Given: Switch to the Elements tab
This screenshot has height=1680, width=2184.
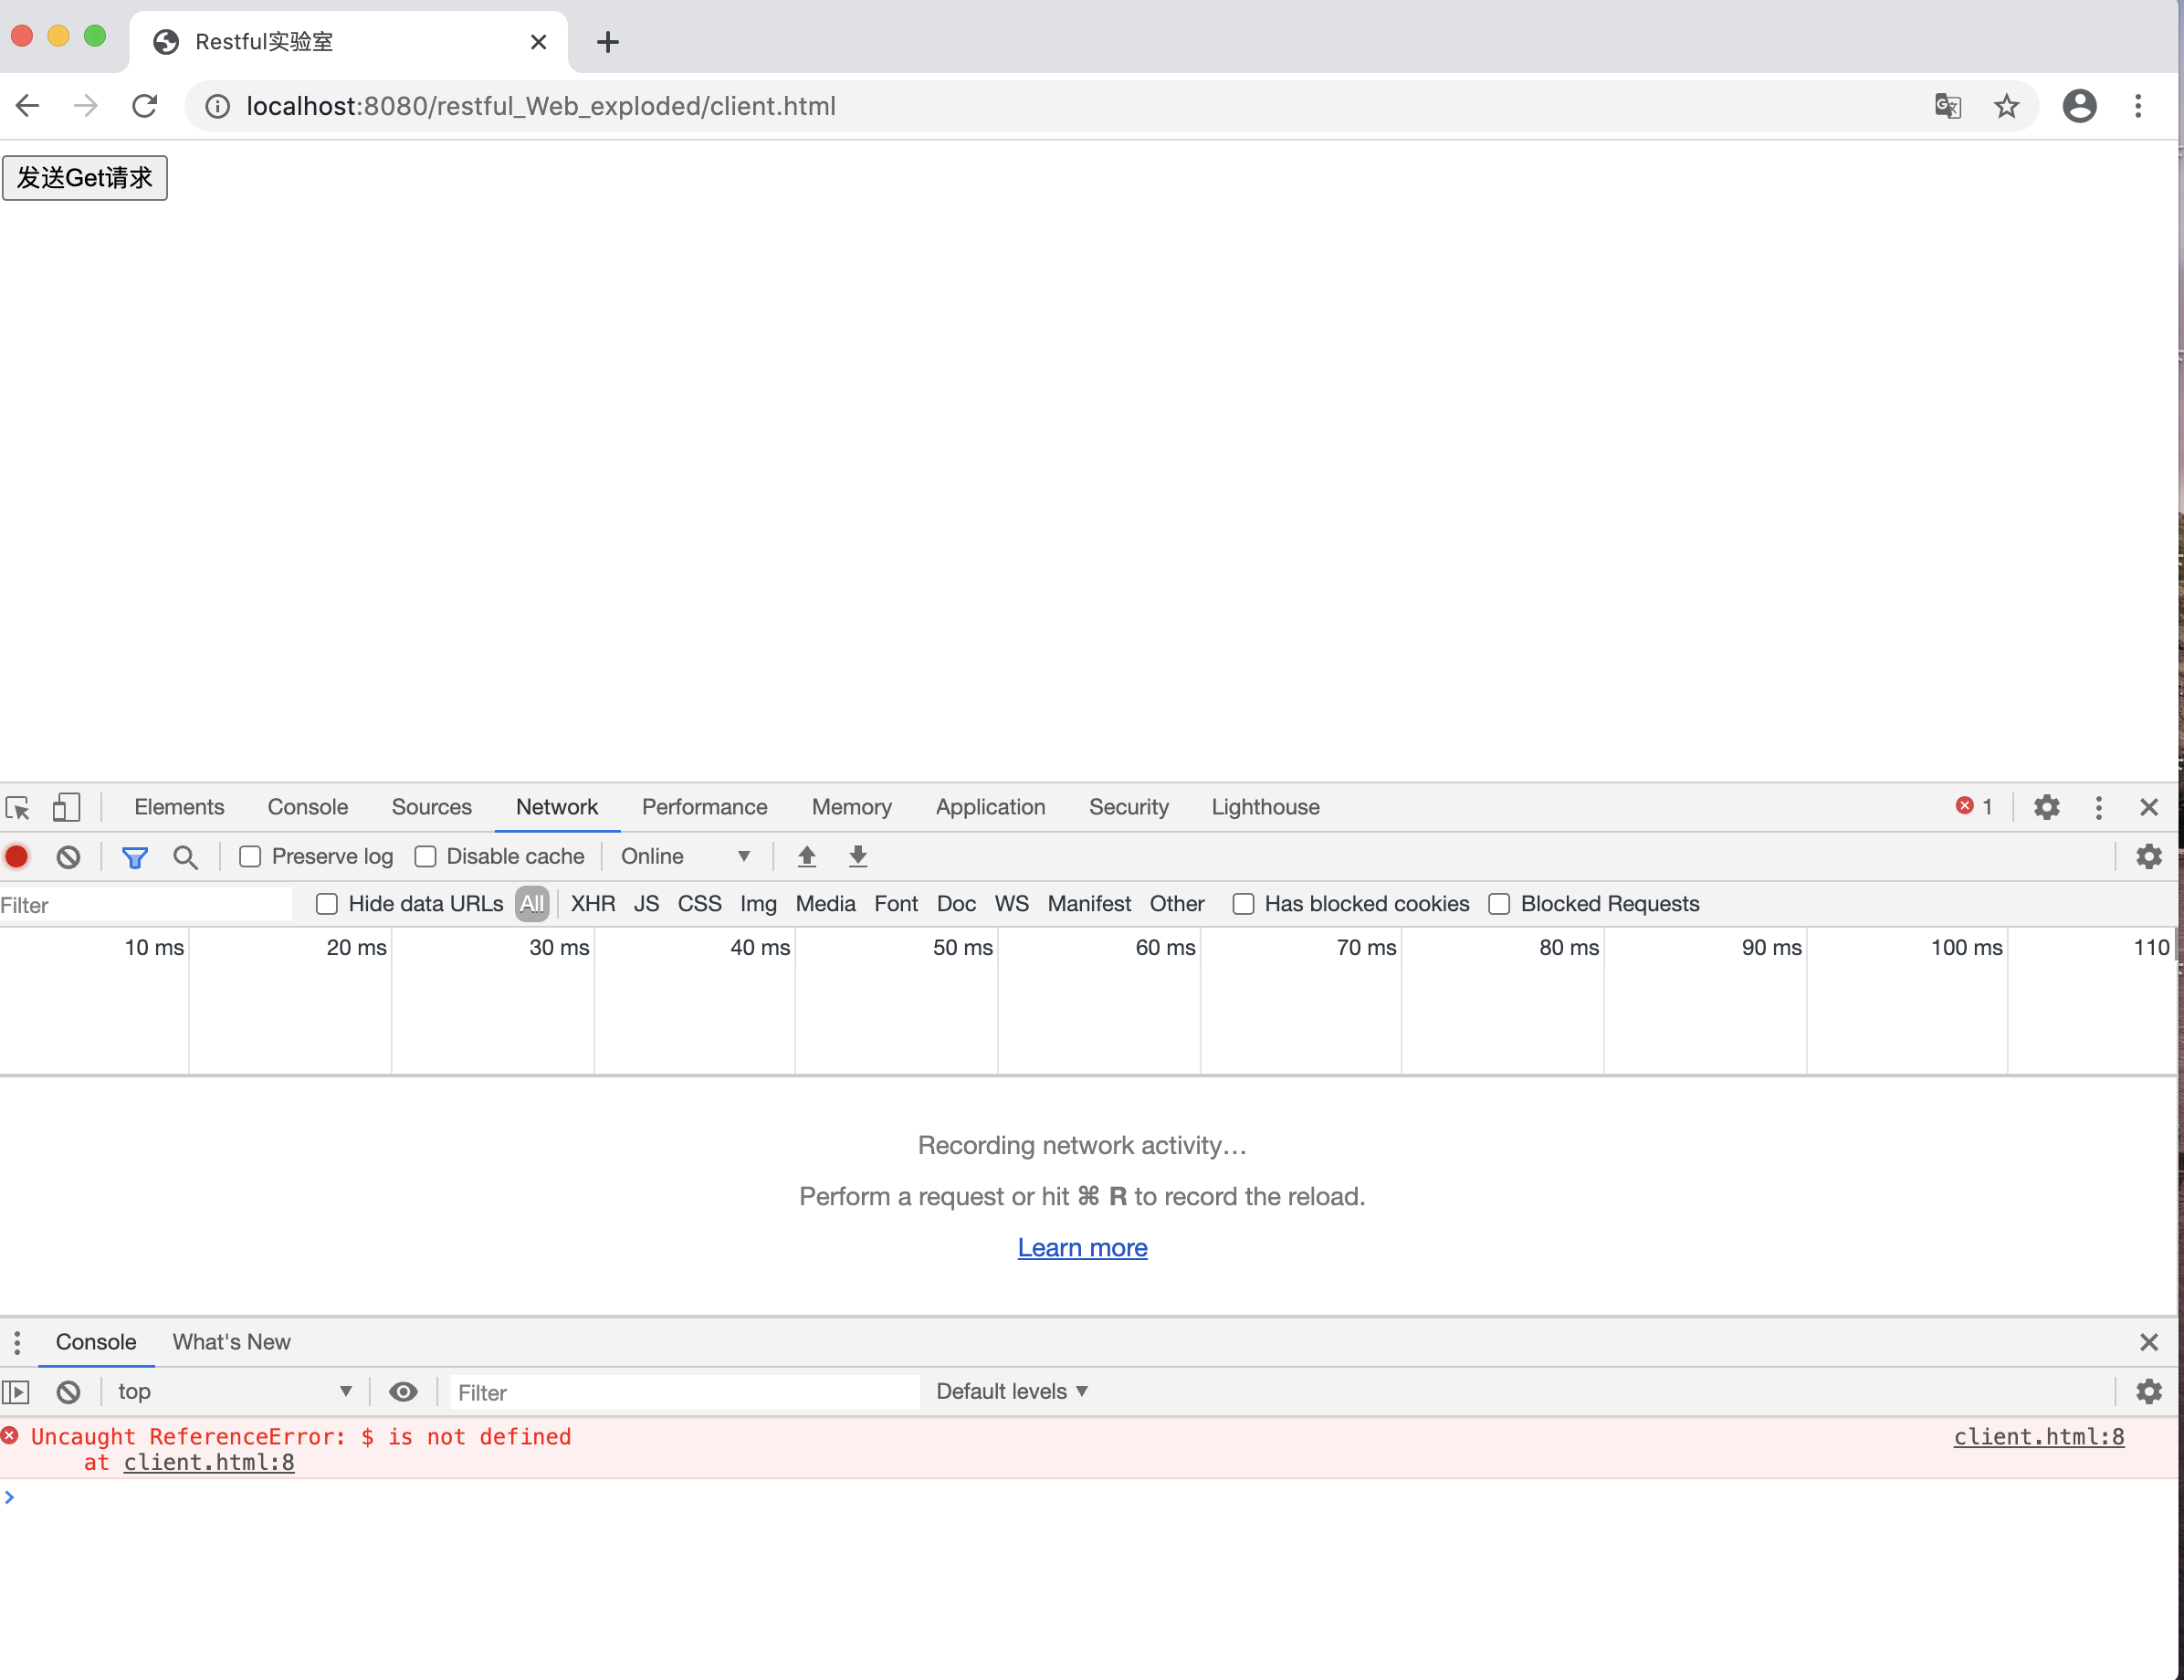Looking at the screenshot, I should (x=179, y=807).
